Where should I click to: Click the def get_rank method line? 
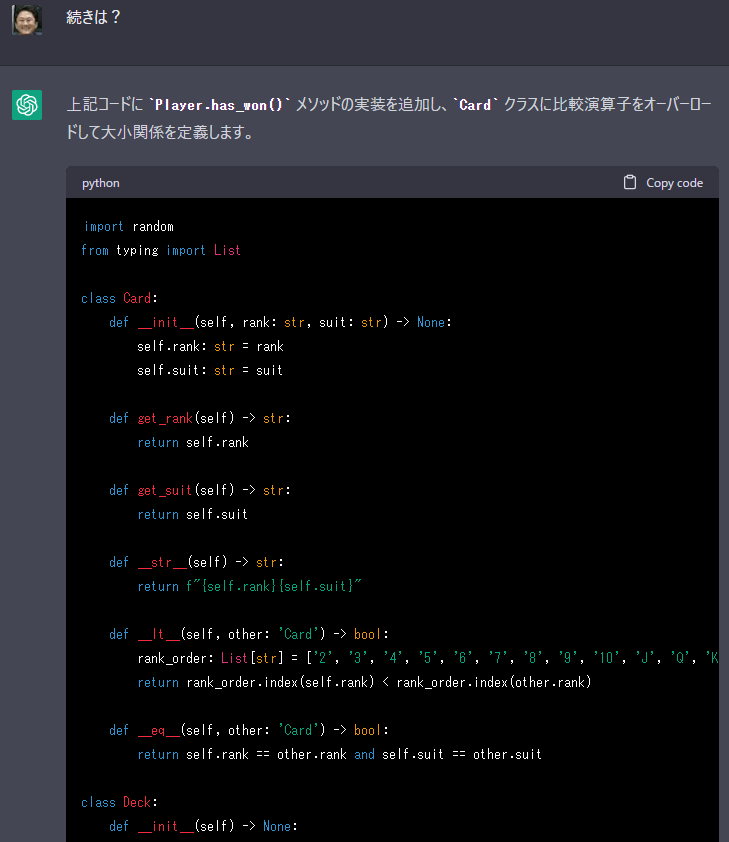pyautogui.click(x=200, y=418)
